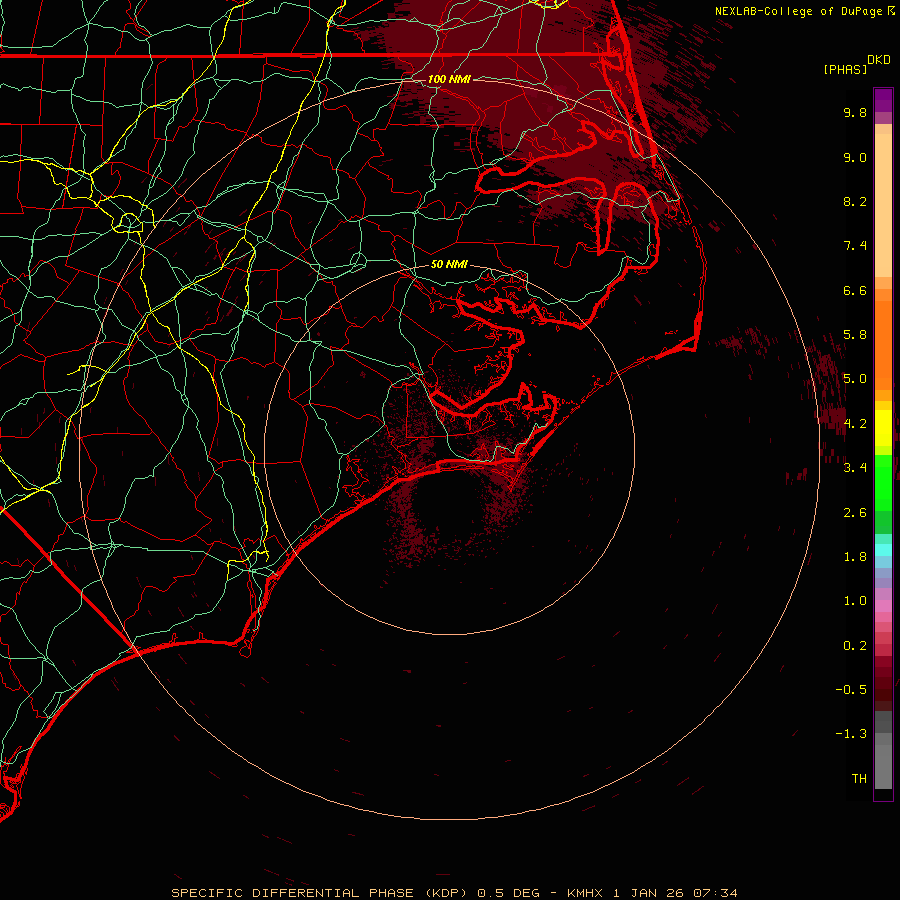Click the 3.4 colorbar value
This screenshot has width=900, height=900.
pos(855,468)
